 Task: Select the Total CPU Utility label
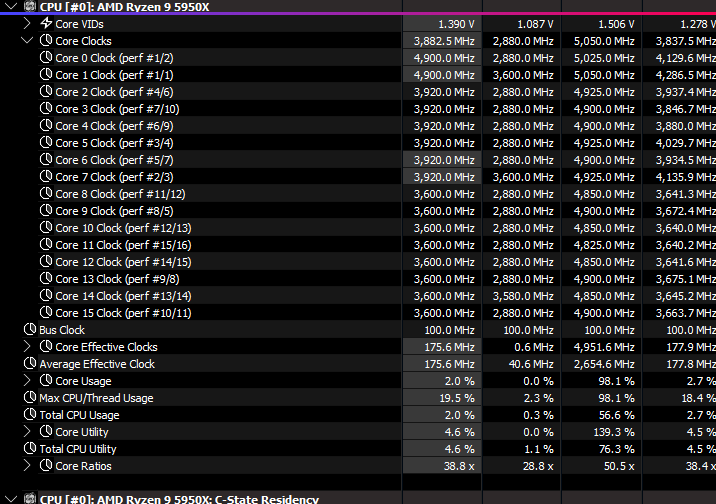pos(78,449)
